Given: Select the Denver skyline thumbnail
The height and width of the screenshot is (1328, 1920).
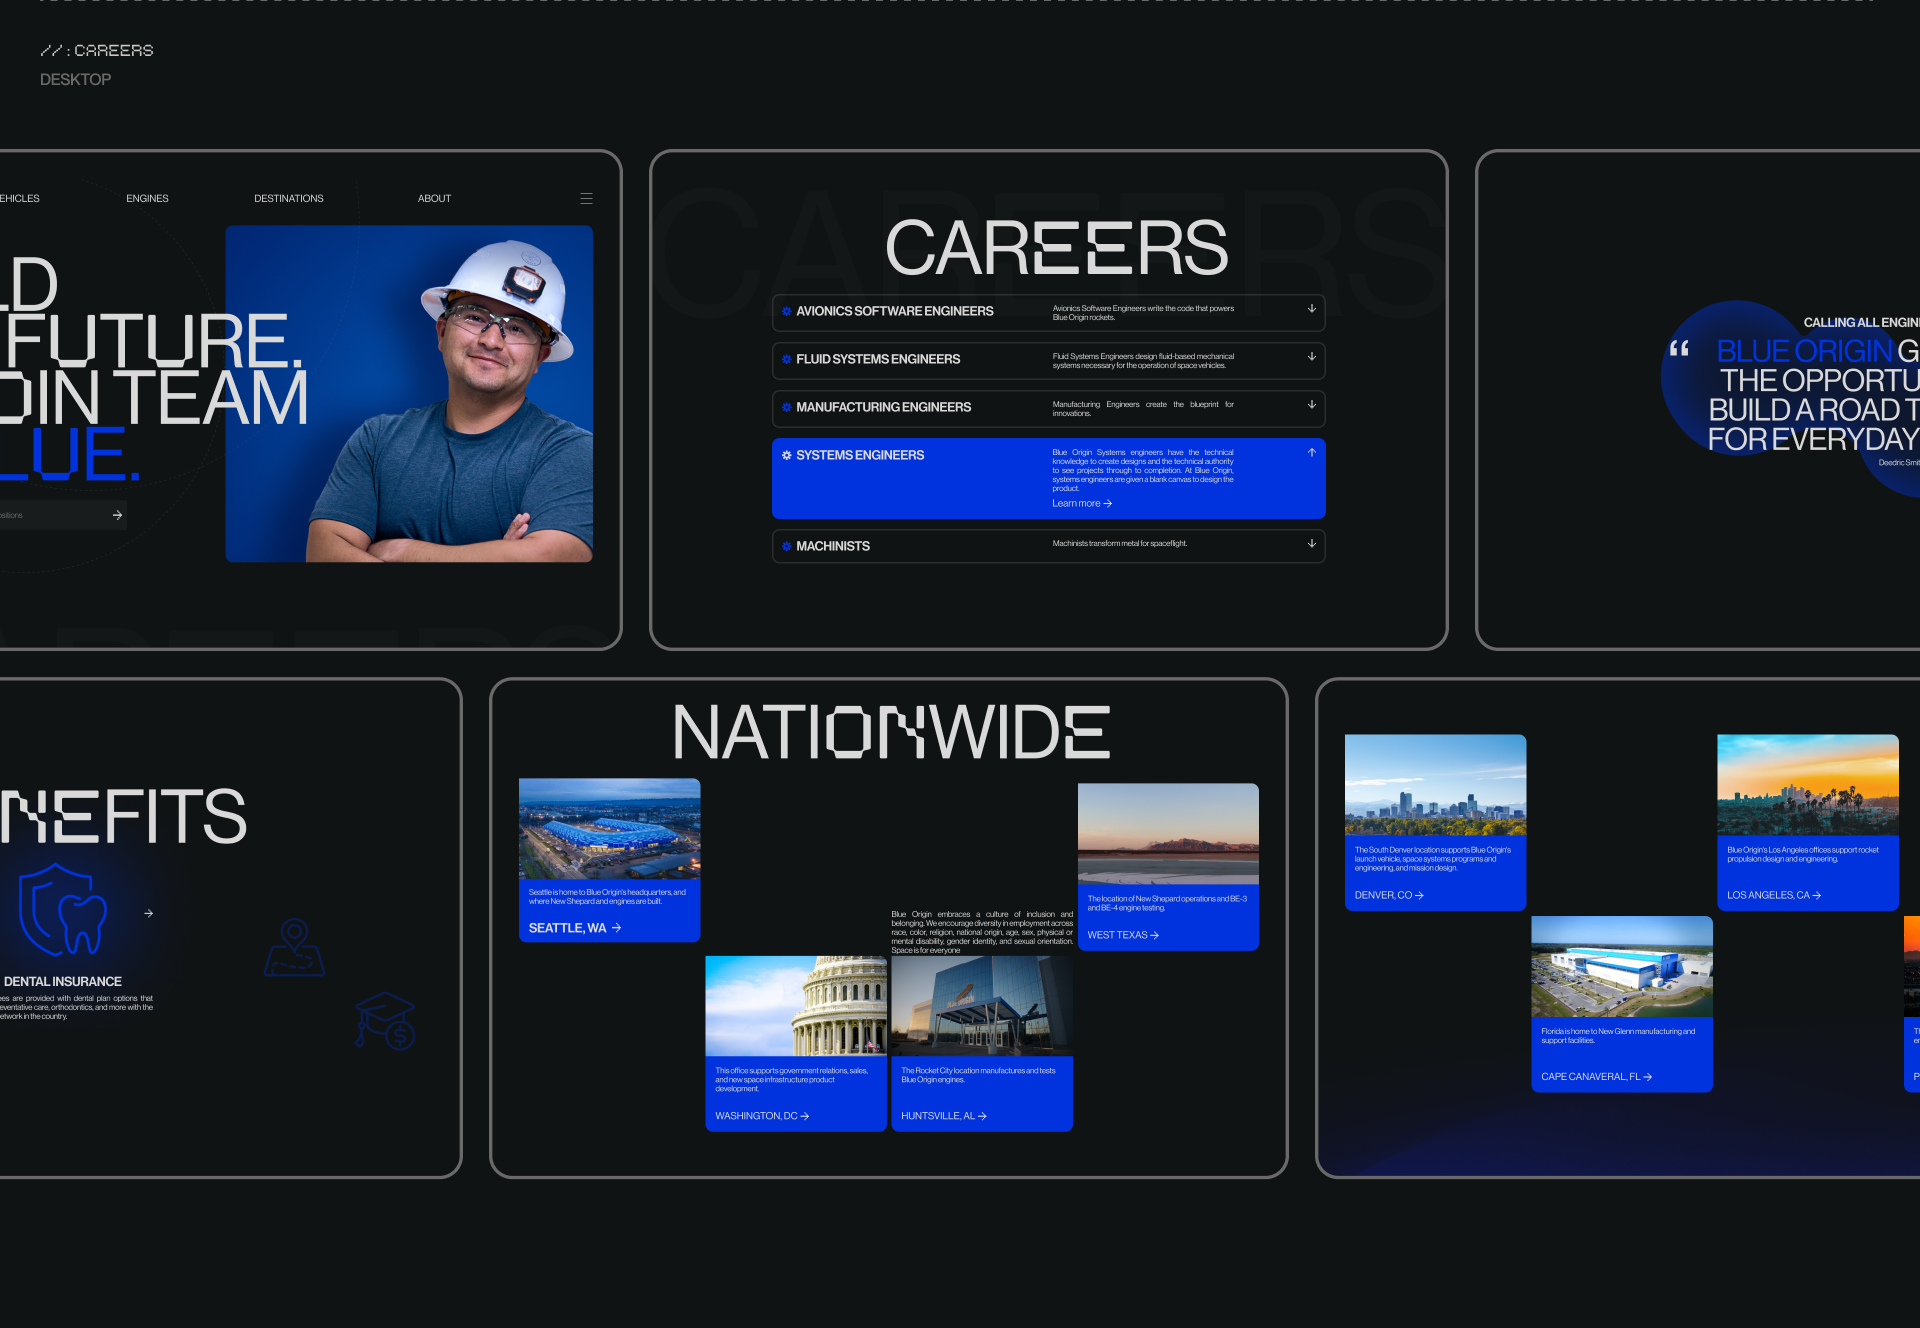Looking at the screenshot, I should coord(1435,785).
